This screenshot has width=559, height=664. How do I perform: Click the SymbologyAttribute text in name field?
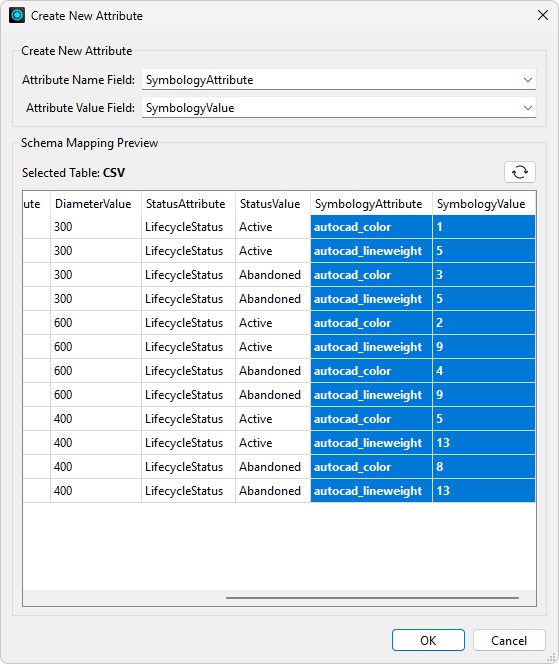click(x=199, y=80)
